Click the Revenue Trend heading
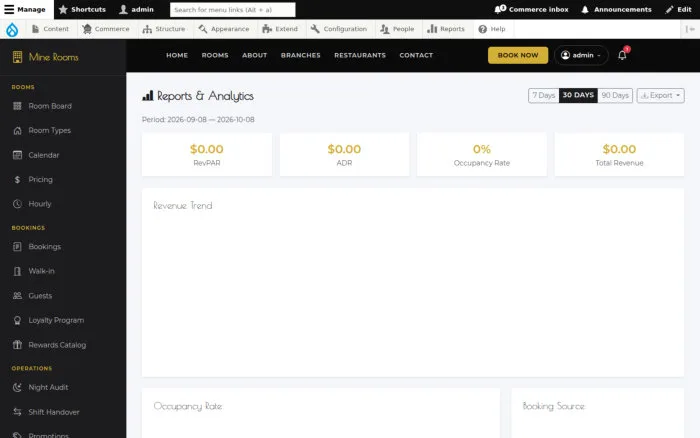 pos(183,206)
